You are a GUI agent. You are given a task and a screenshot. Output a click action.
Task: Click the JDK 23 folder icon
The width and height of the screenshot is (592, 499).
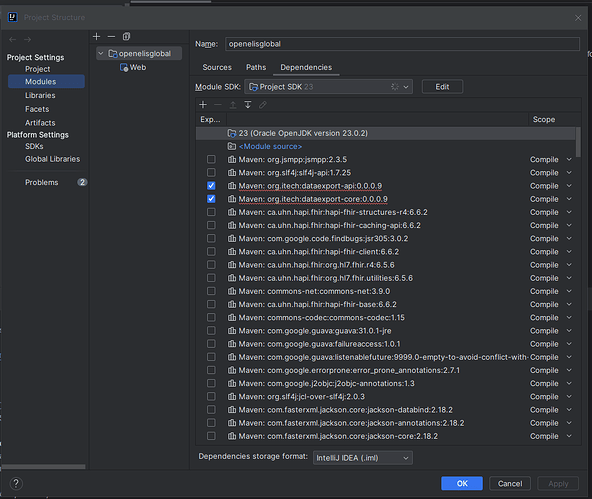232,133
